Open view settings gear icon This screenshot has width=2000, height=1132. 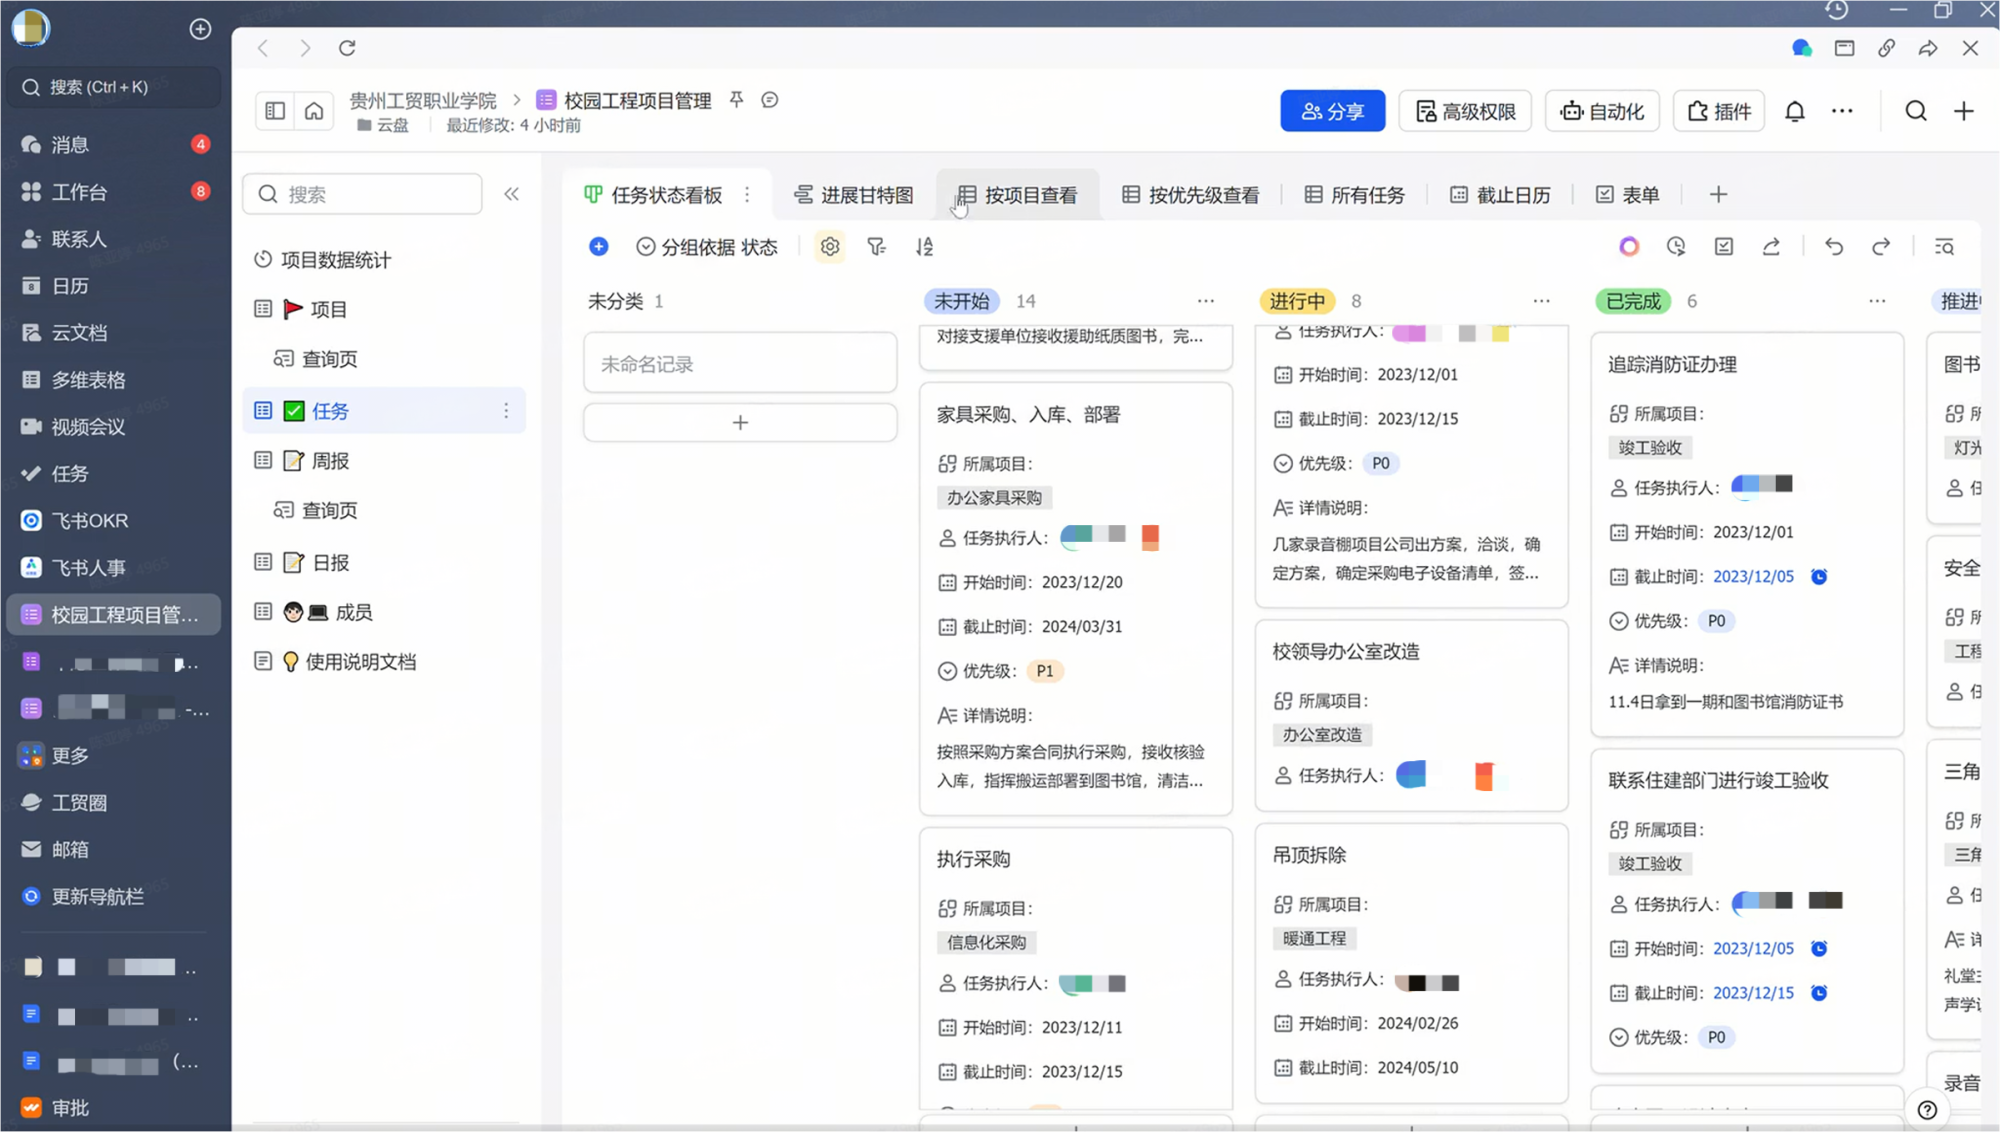pyautogui.click(x=829, y=247)
